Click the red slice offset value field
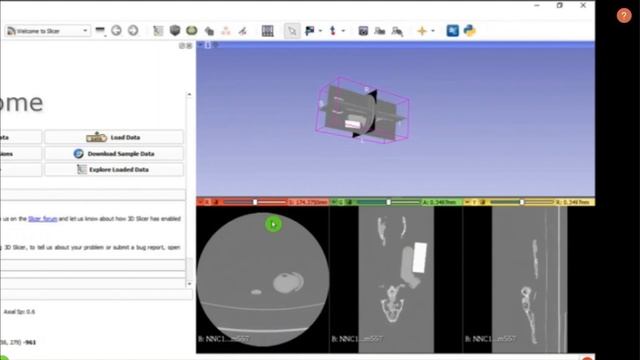The width and height of the screenshot is (640, 360). [x=308, y=202]
